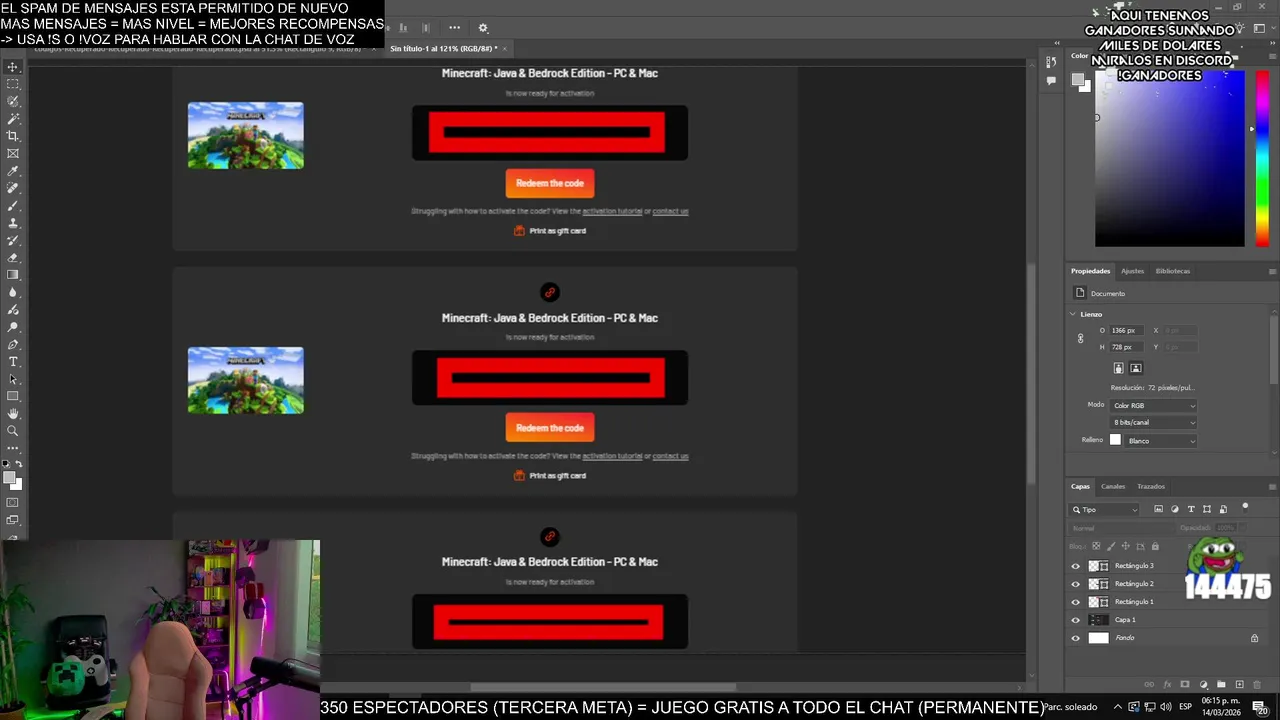Select the History Brush tool
Viewport: 1280px width, 720px height.
coord(13,240)
